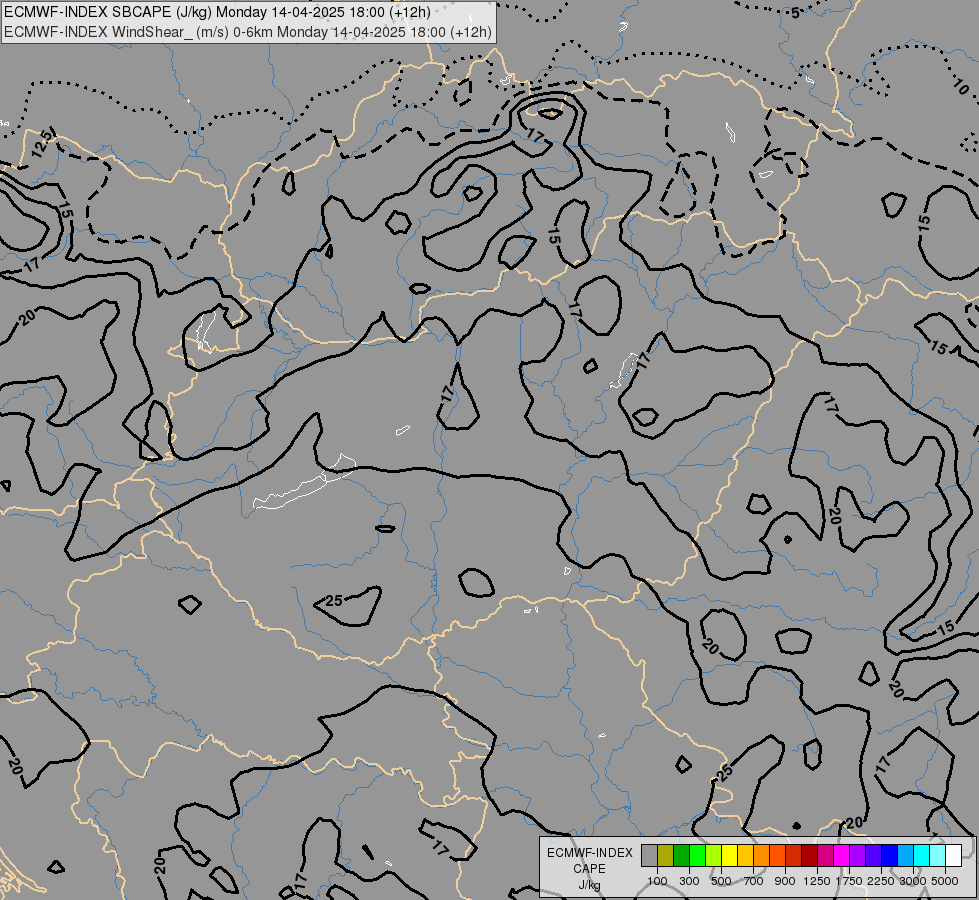
Task: Click the magenta CAPE legend swatch
Action: (x=842, y=856)
